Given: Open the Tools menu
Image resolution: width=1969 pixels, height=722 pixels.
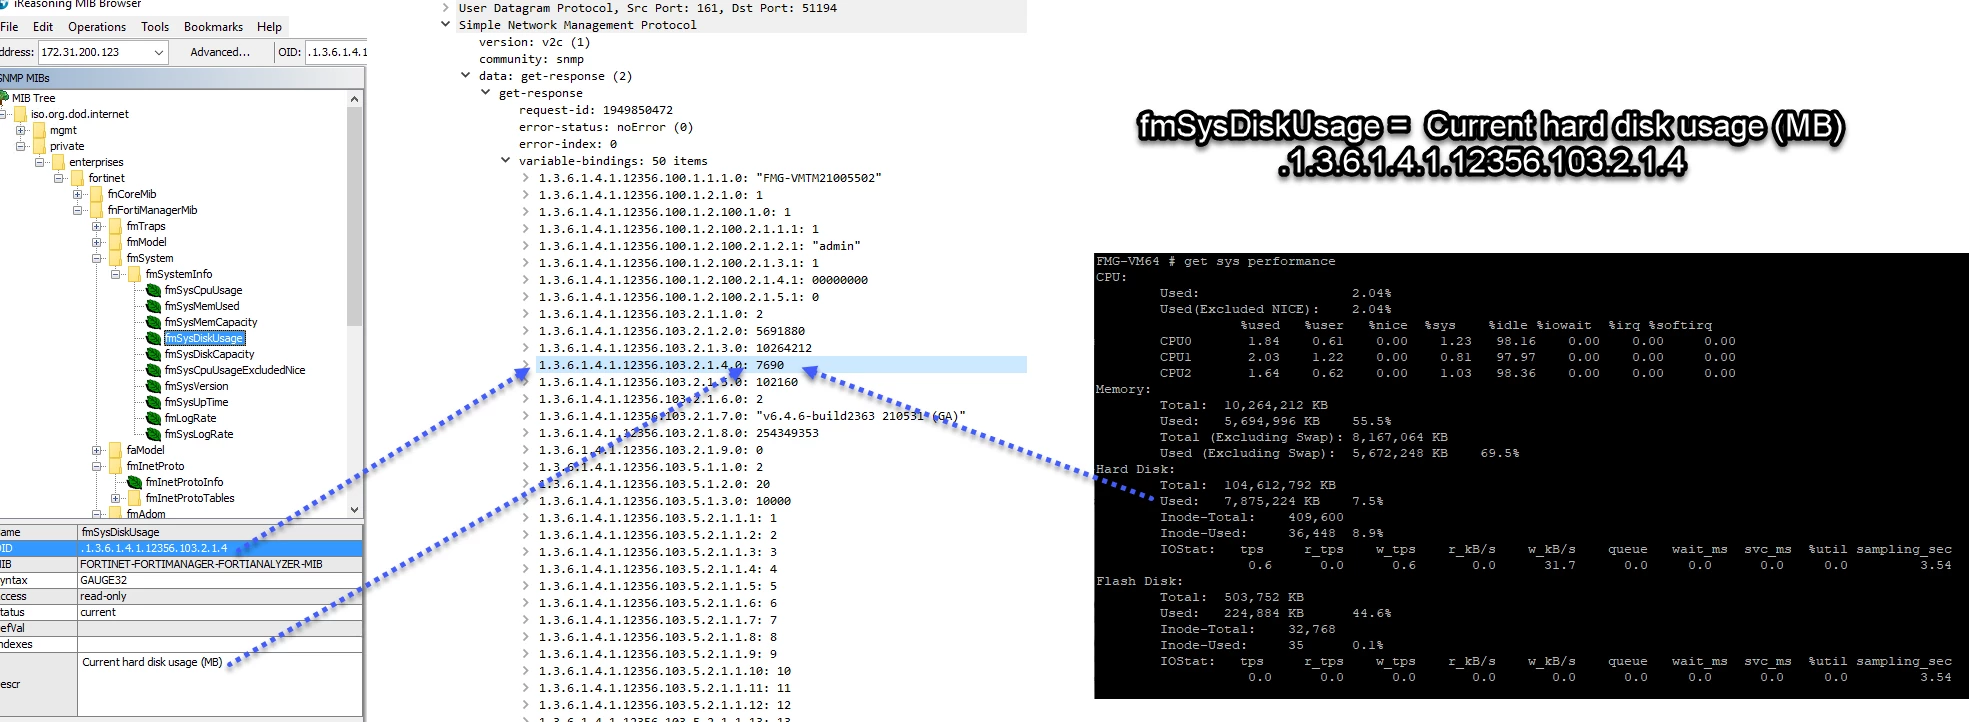Looking at the screenshot, I should [155, 27].
